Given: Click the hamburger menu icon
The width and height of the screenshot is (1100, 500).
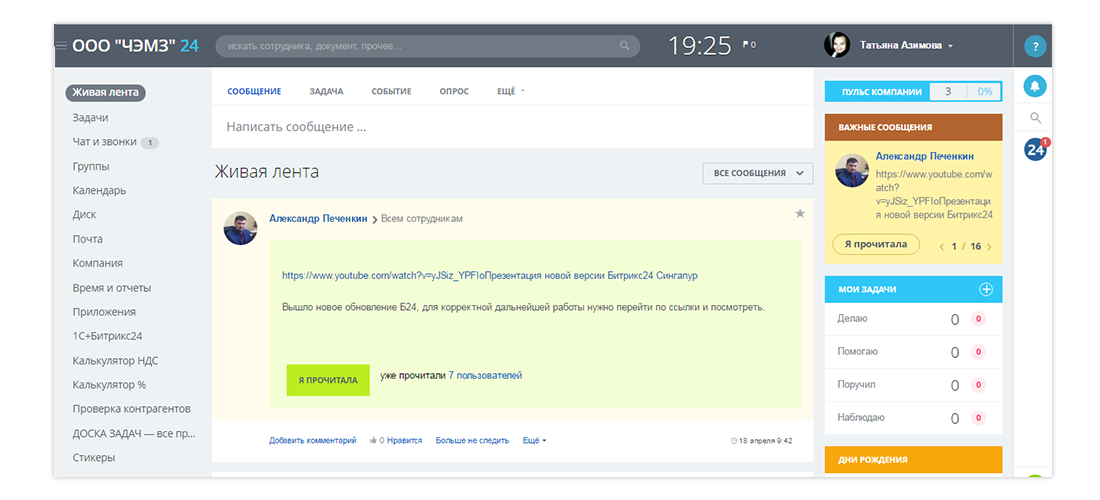Looking at the screenshot, I should click(61, 46).
